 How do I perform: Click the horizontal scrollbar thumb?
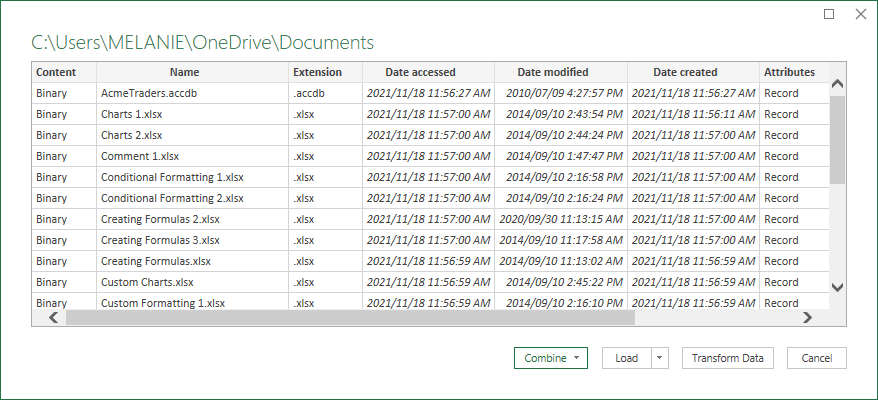click(350, 318)
